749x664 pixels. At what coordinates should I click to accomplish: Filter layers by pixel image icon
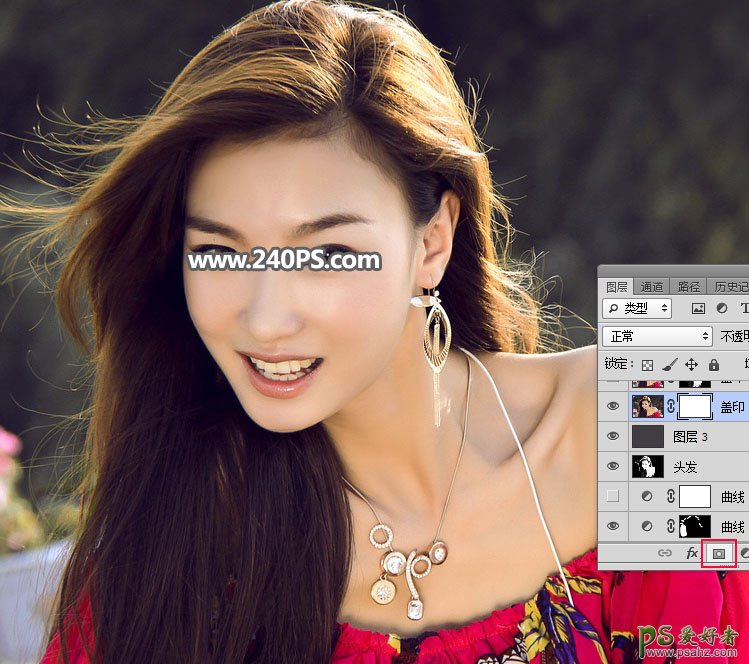point(698,309)
